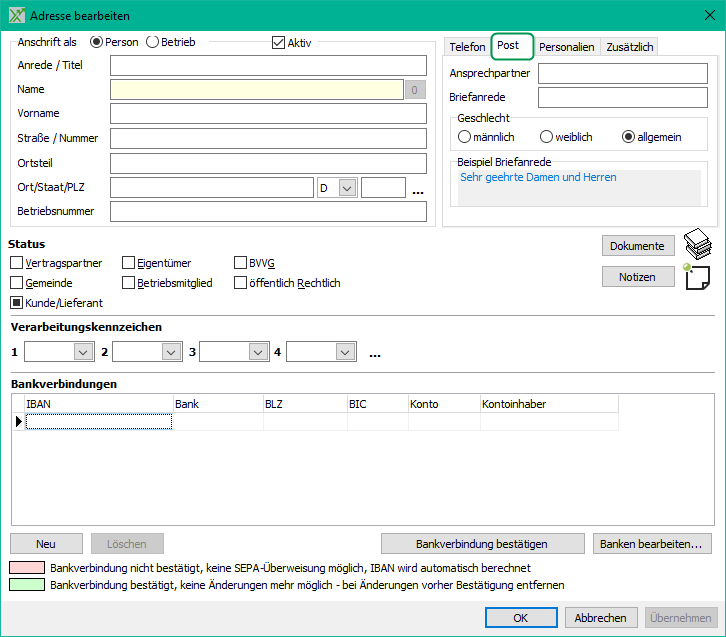Expand Verarbeitungskennzeichen dropdown 1
Viewport: 726px width, 637px height.
[x=82, y=352]
